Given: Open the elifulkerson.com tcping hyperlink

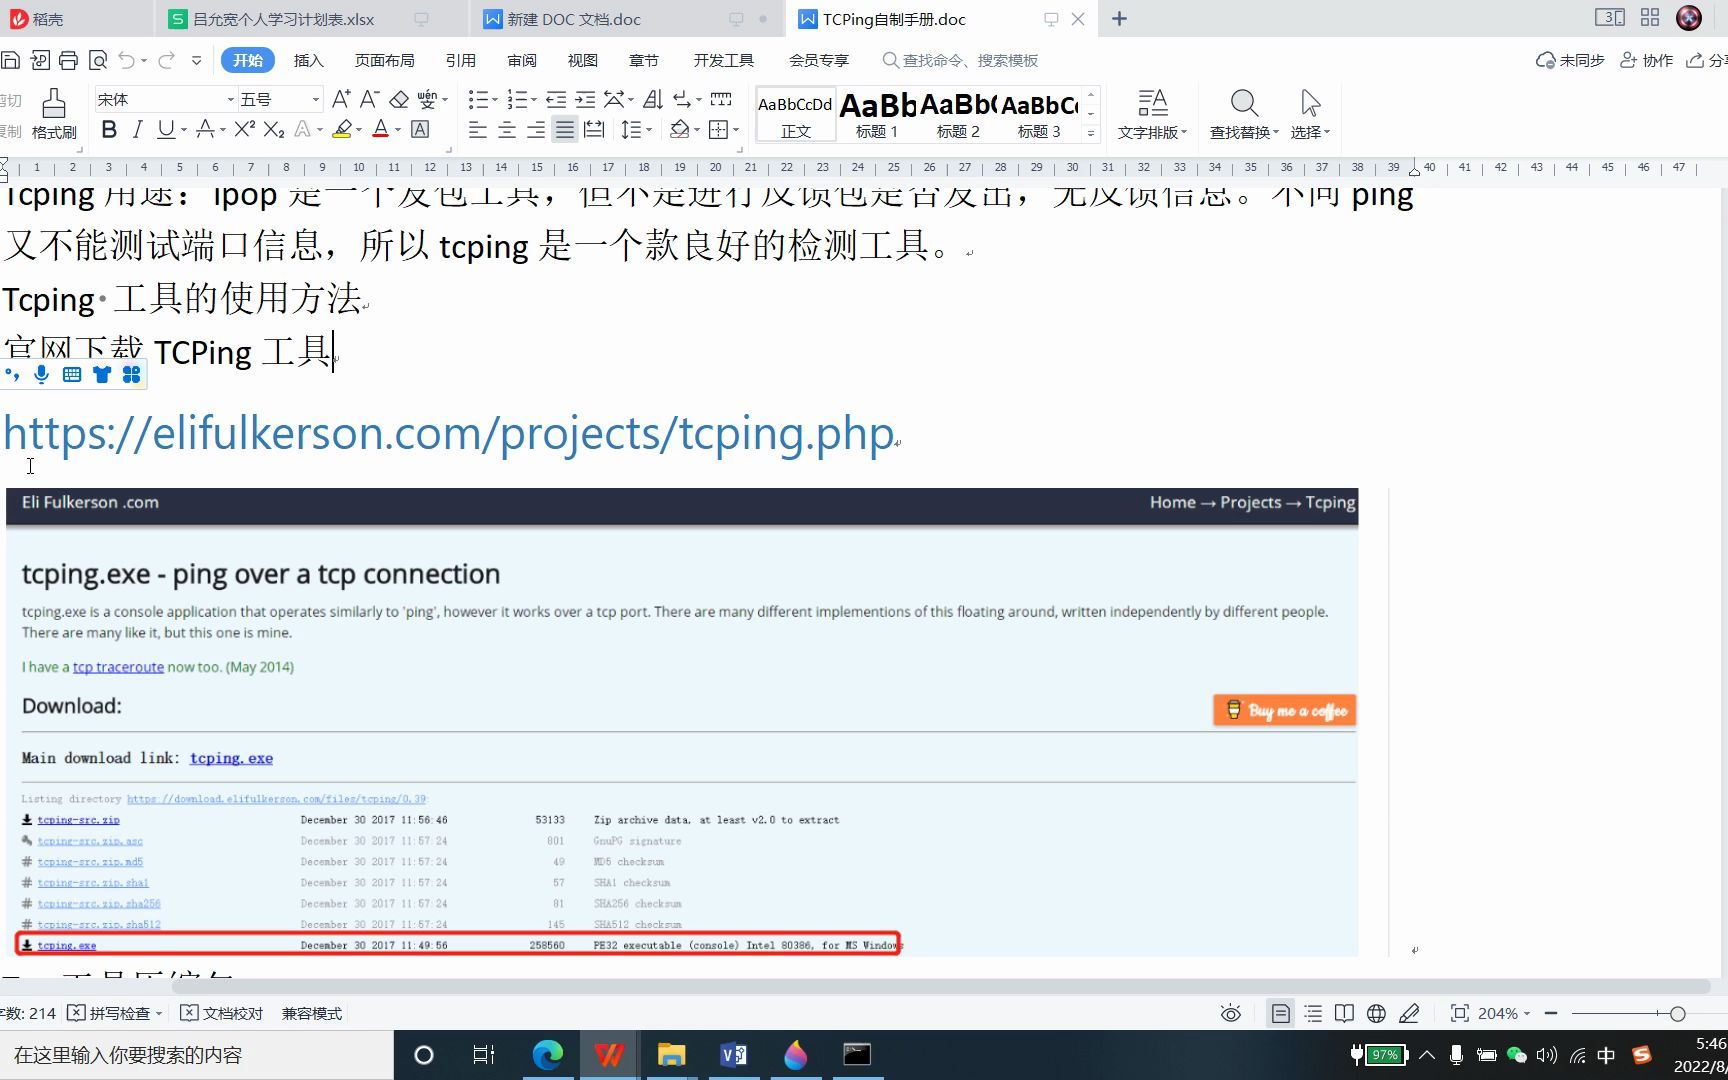Looking at the screenshot, I should 449,433.
